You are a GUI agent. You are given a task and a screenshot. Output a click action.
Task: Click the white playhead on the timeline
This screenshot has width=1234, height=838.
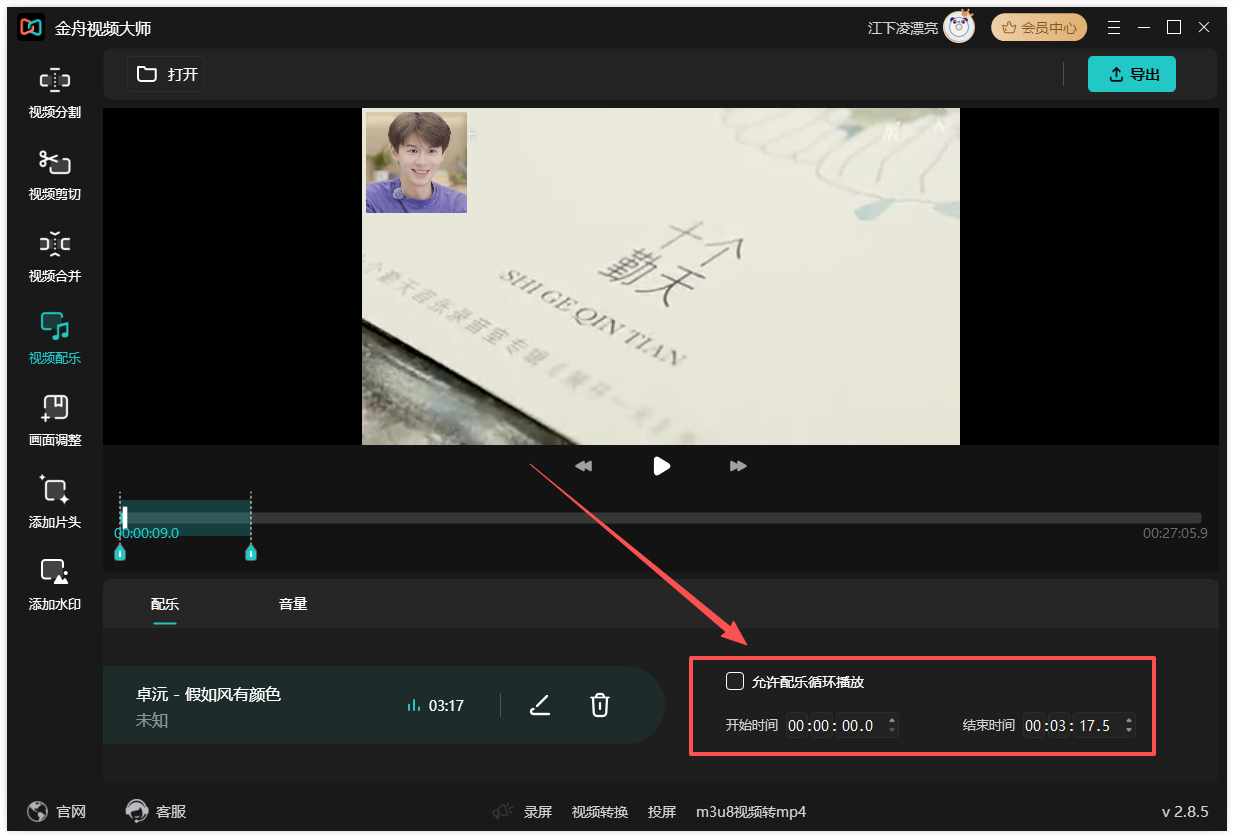pyautogui.click(x=125, y=517)
